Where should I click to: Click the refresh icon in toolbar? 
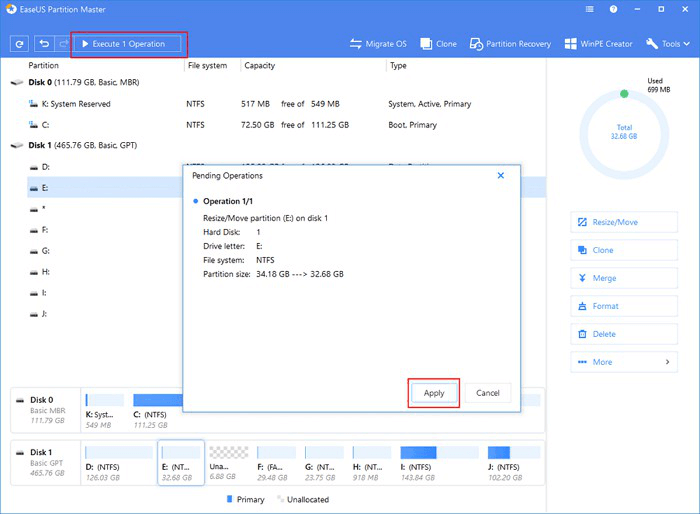pos(19,45)
